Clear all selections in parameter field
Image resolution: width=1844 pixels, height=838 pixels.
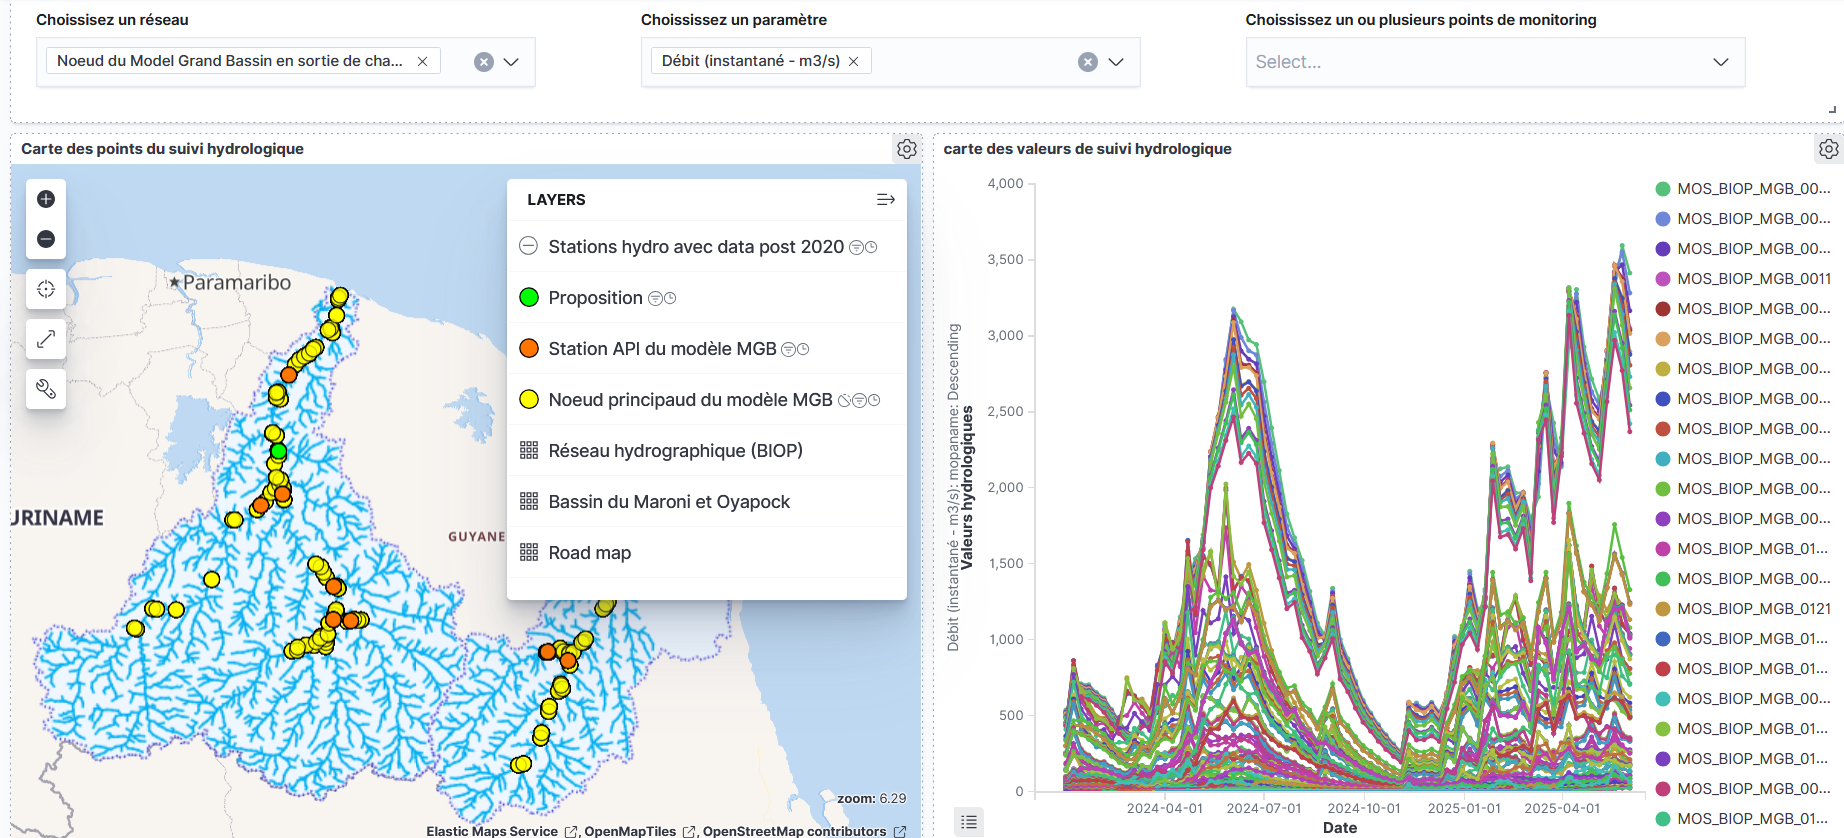(1088, 62)
